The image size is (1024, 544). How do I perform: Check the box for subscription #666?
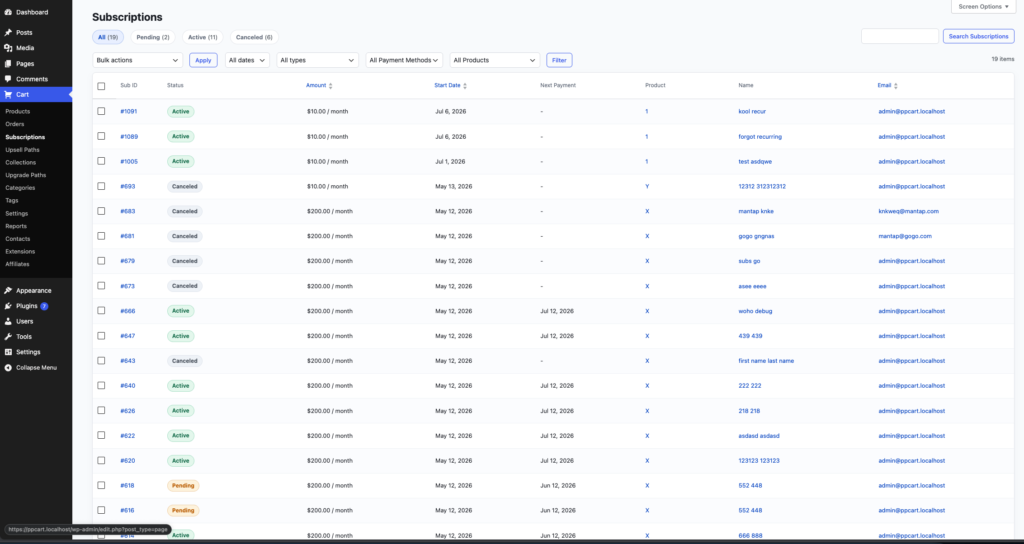point(101,310)
